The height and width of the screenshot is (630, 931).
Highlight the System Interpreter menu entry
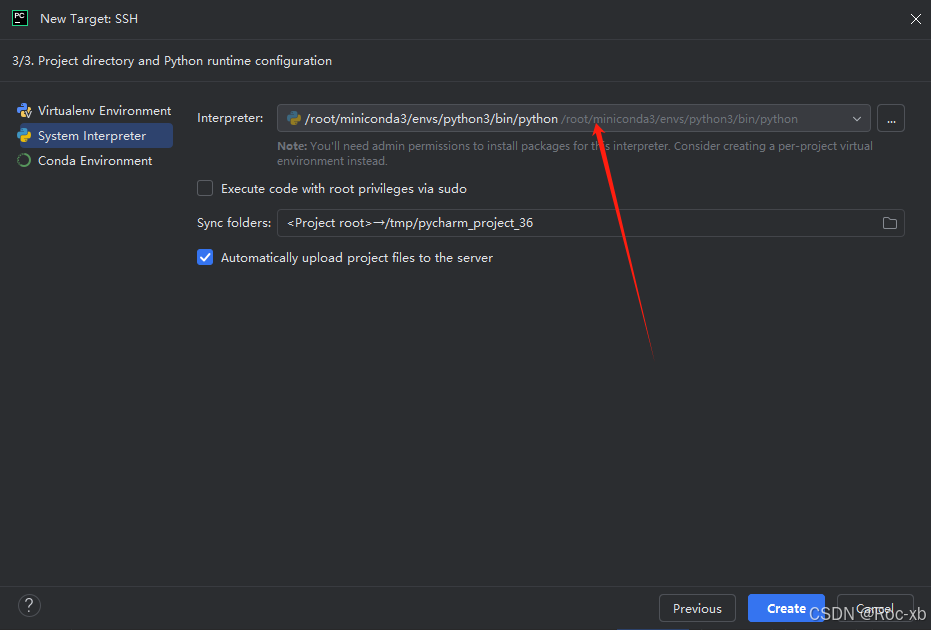tap(90, 135)
